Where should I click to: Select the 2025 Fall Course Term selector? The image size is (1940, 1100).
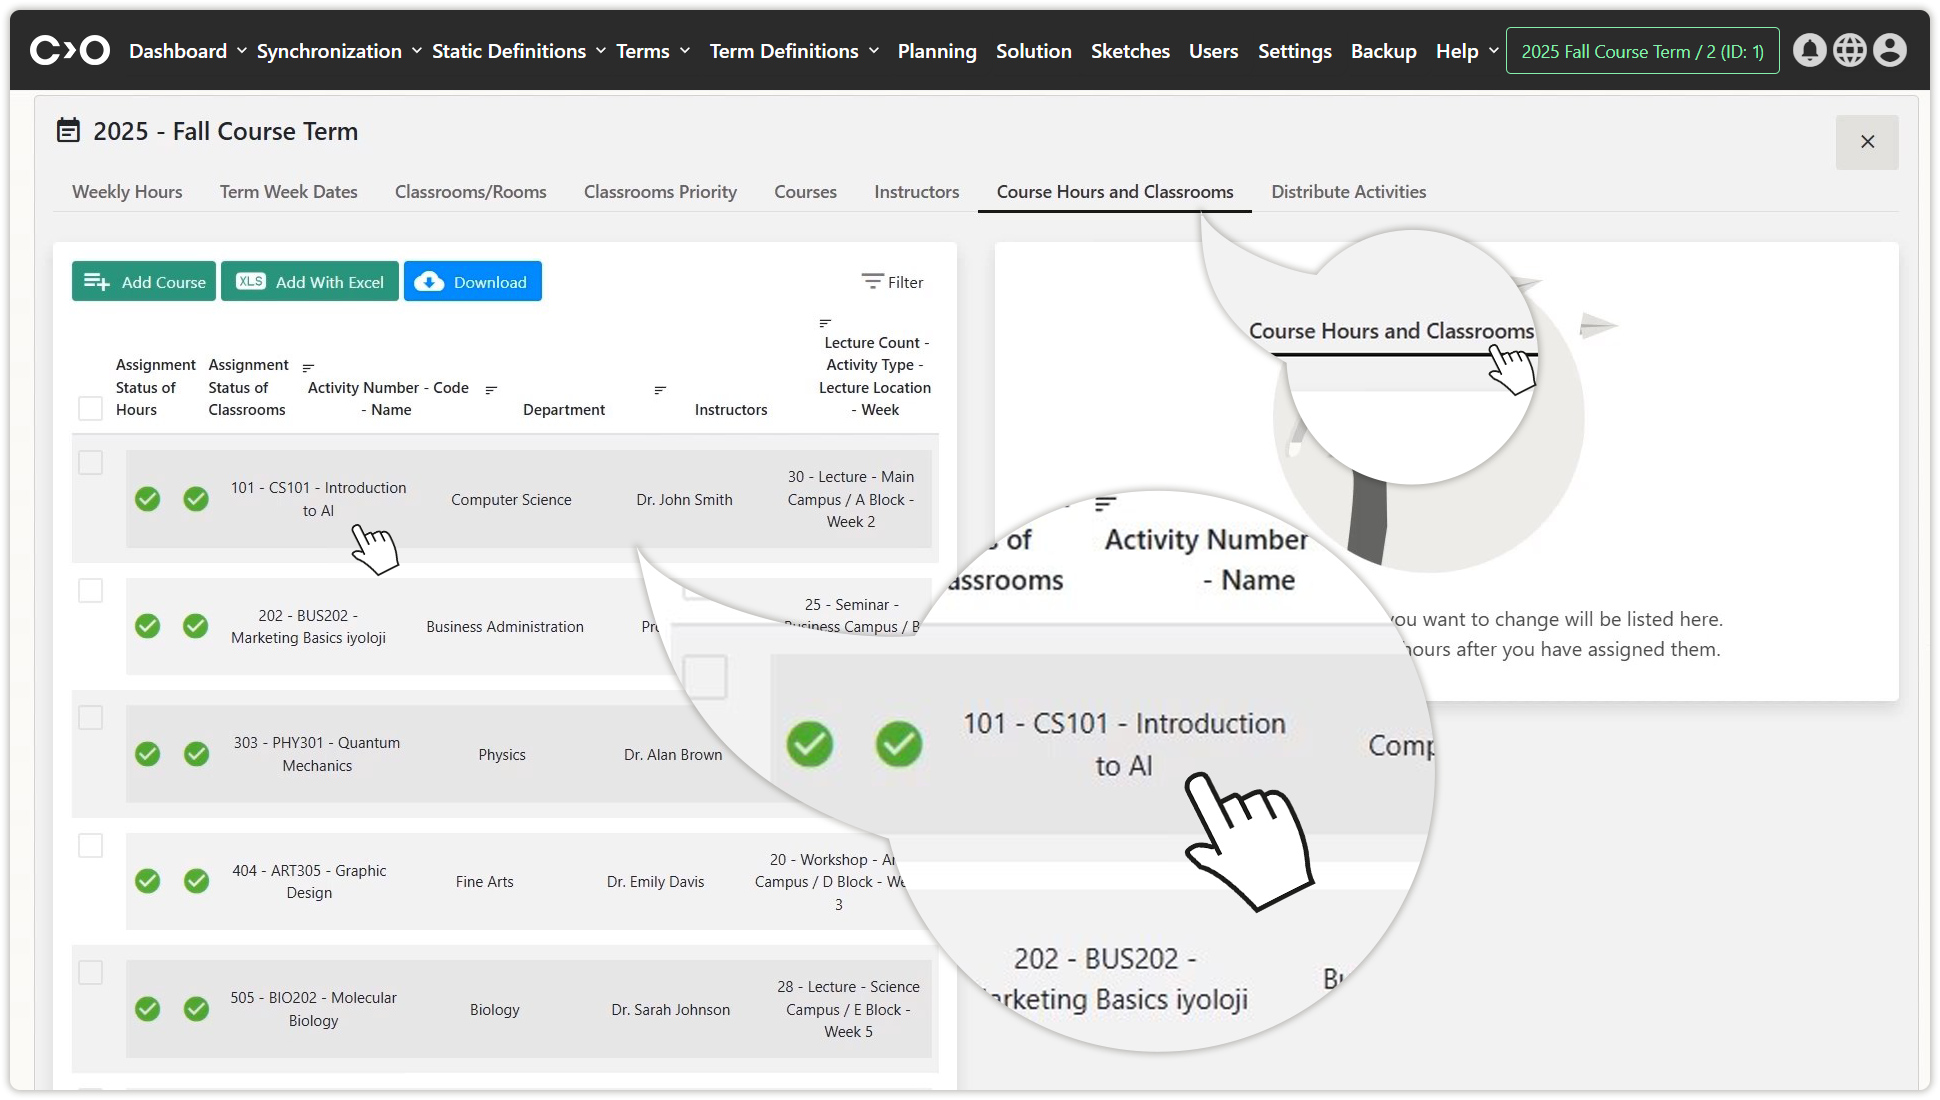[1642, 51]
